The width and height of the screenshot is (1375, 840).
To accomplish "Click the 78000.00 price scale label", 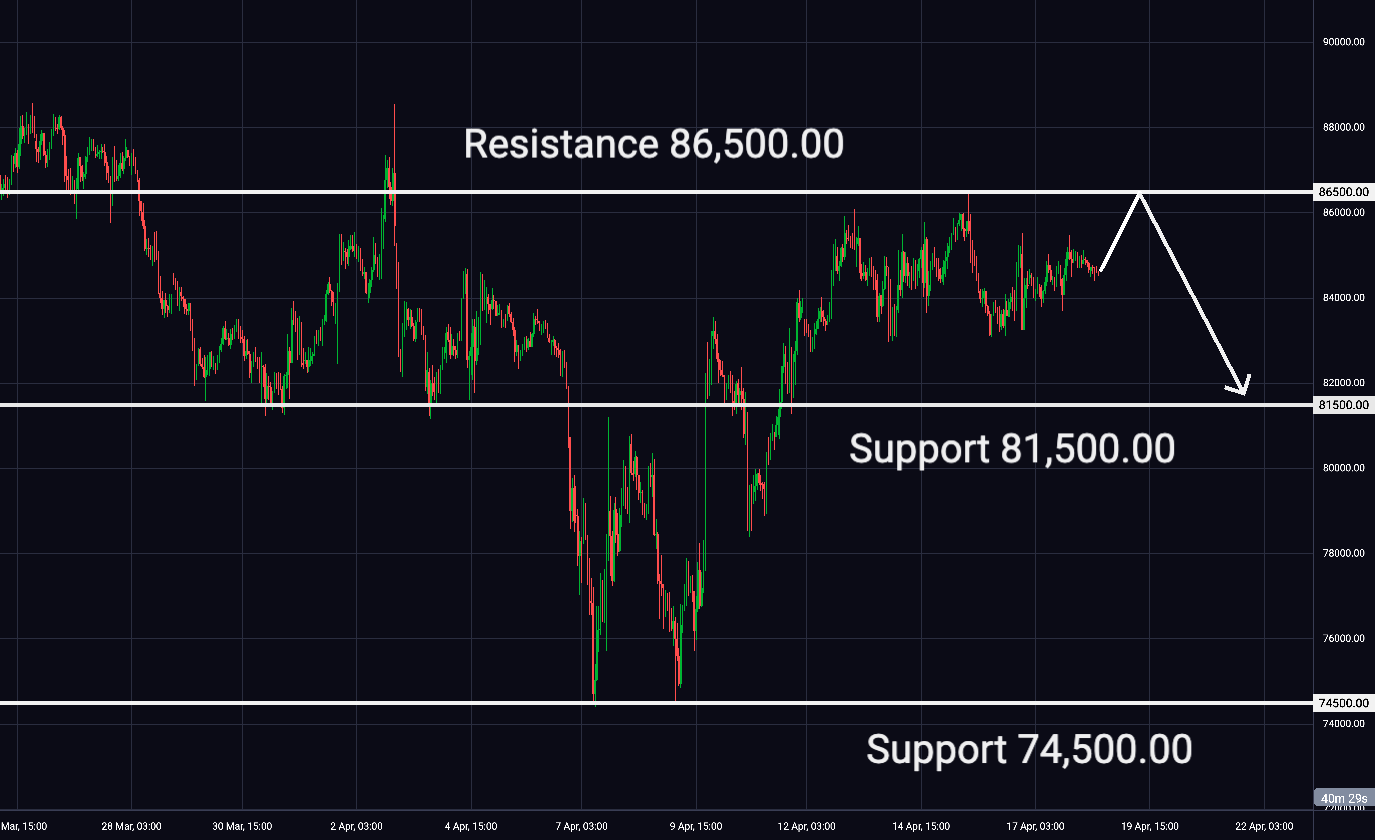I will click(x=1341, y=553).
